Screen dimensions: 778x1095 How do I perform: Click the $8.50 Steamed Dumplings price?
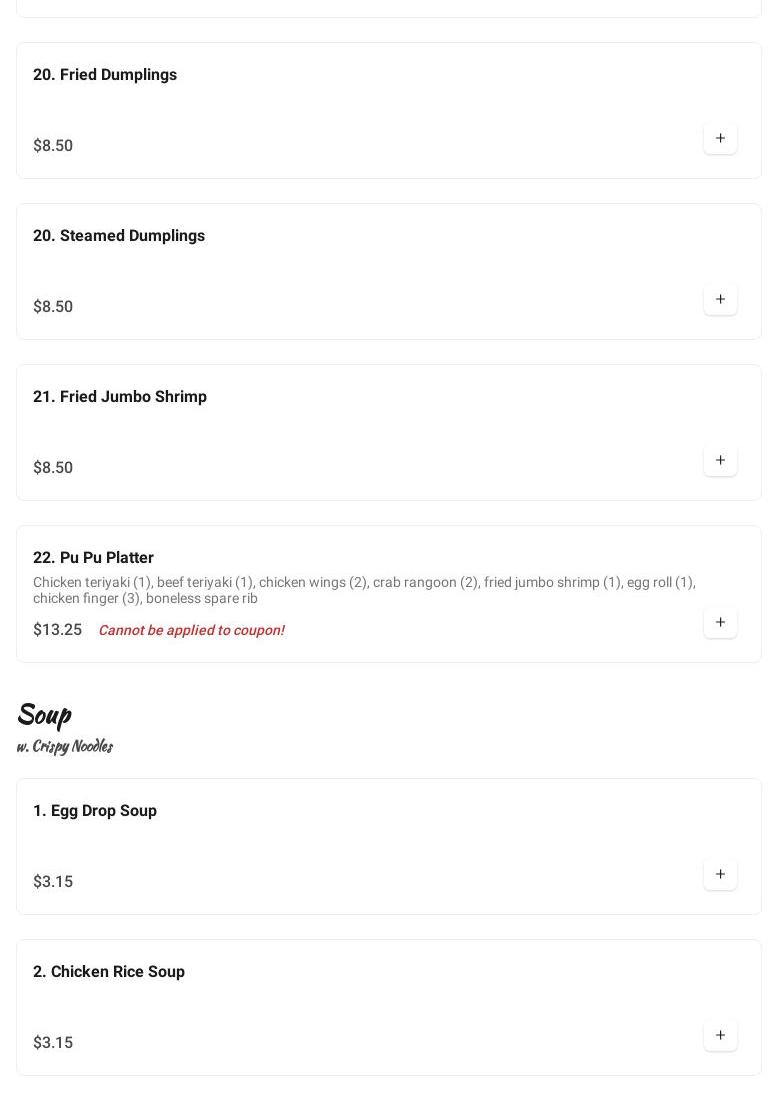coord(53,307)
